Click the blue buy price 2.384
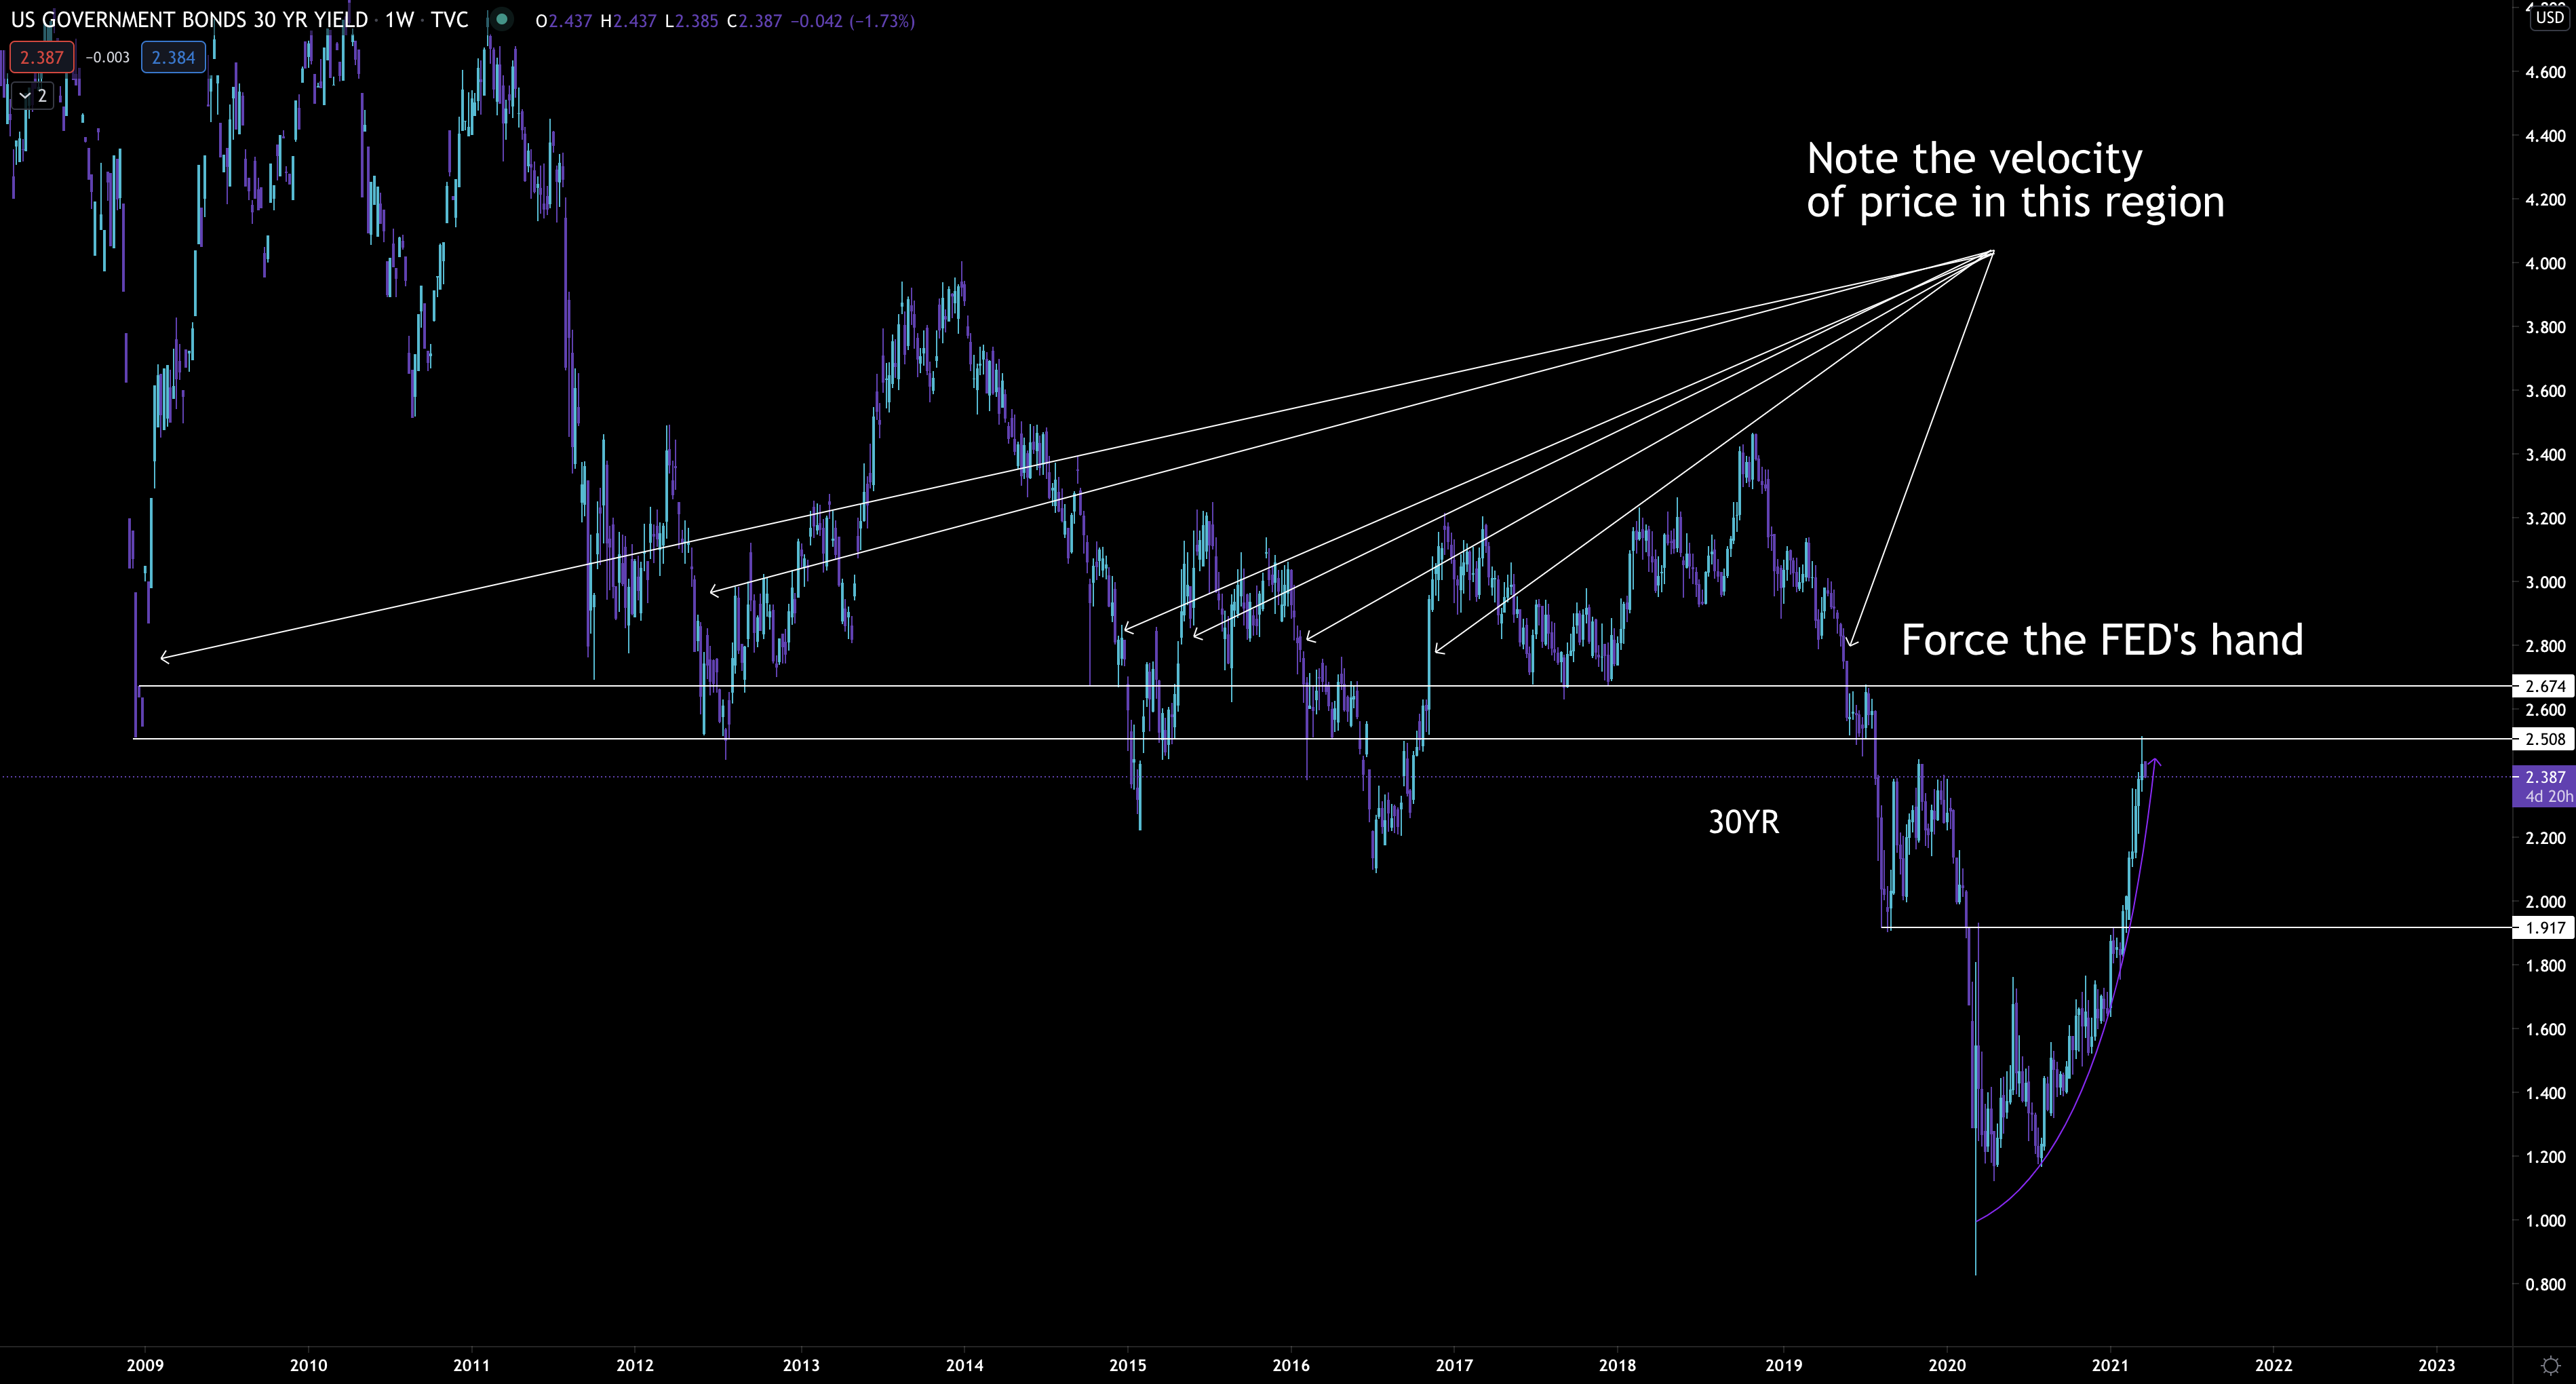Screen dimensions: 2576x1384 point(173,57)
